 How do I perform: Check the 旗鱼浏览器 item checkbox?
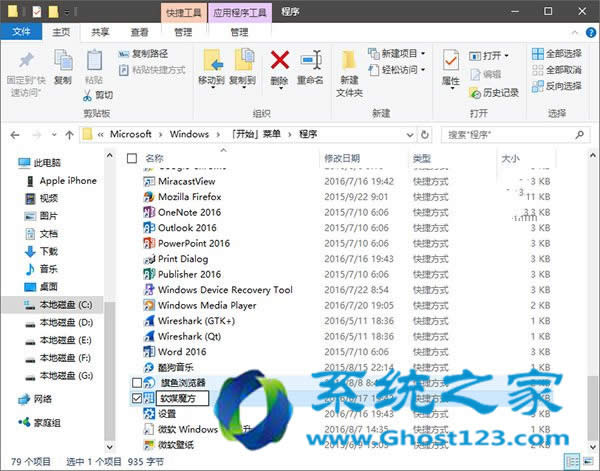(136, 382)
